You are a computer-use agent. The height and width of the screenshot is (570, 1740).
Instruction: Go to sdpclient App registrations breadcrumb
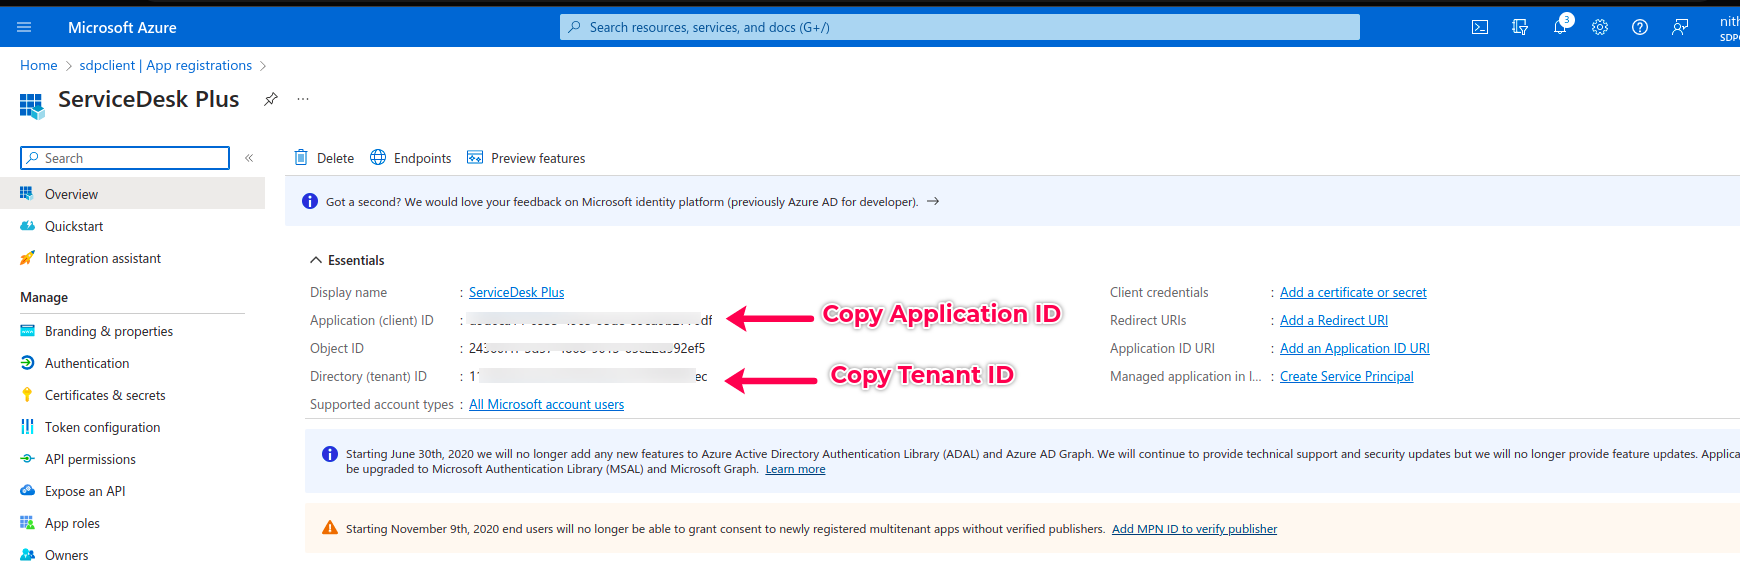pos(165,65)
